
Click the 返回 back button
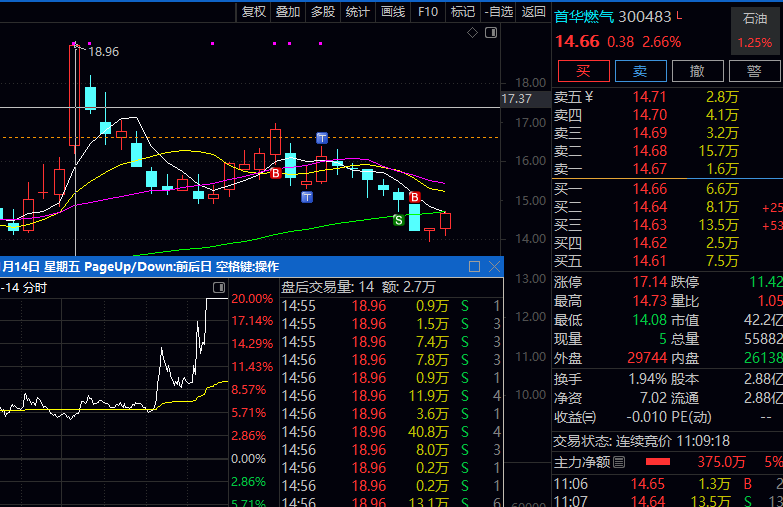(533, 11)
